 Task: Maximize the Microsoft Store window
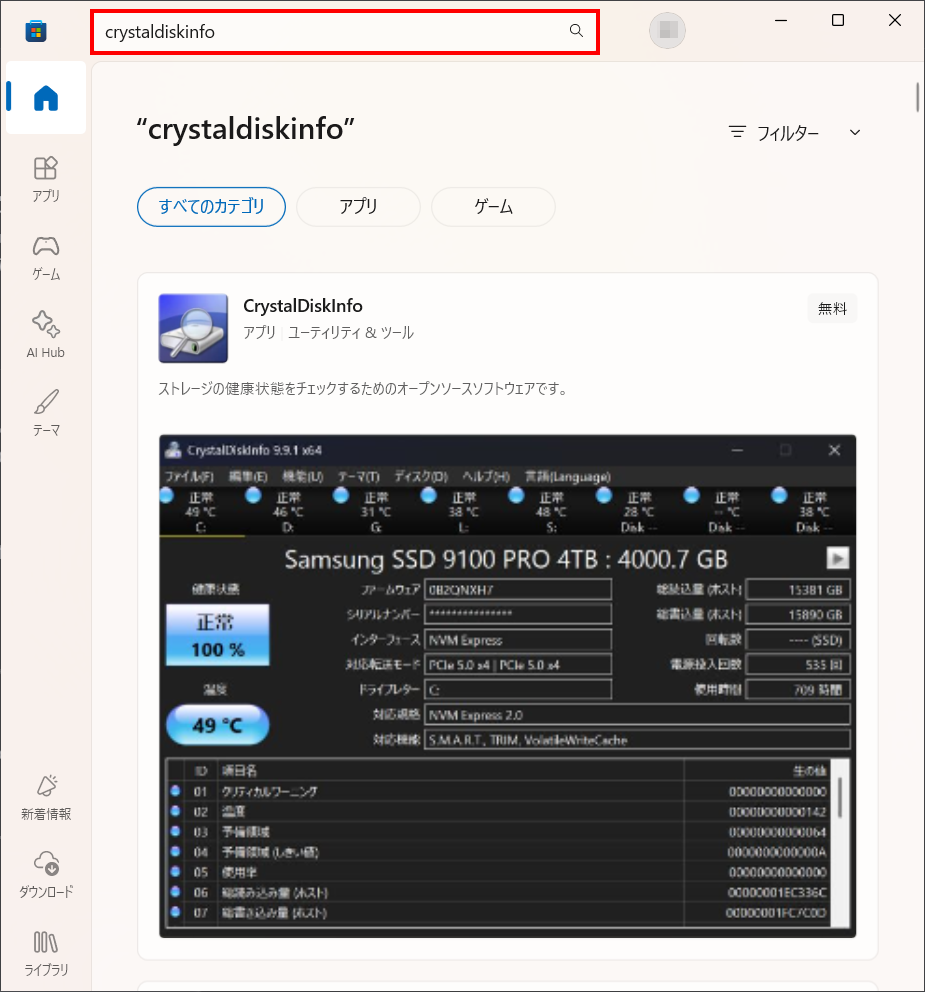[x=838, y=20]
